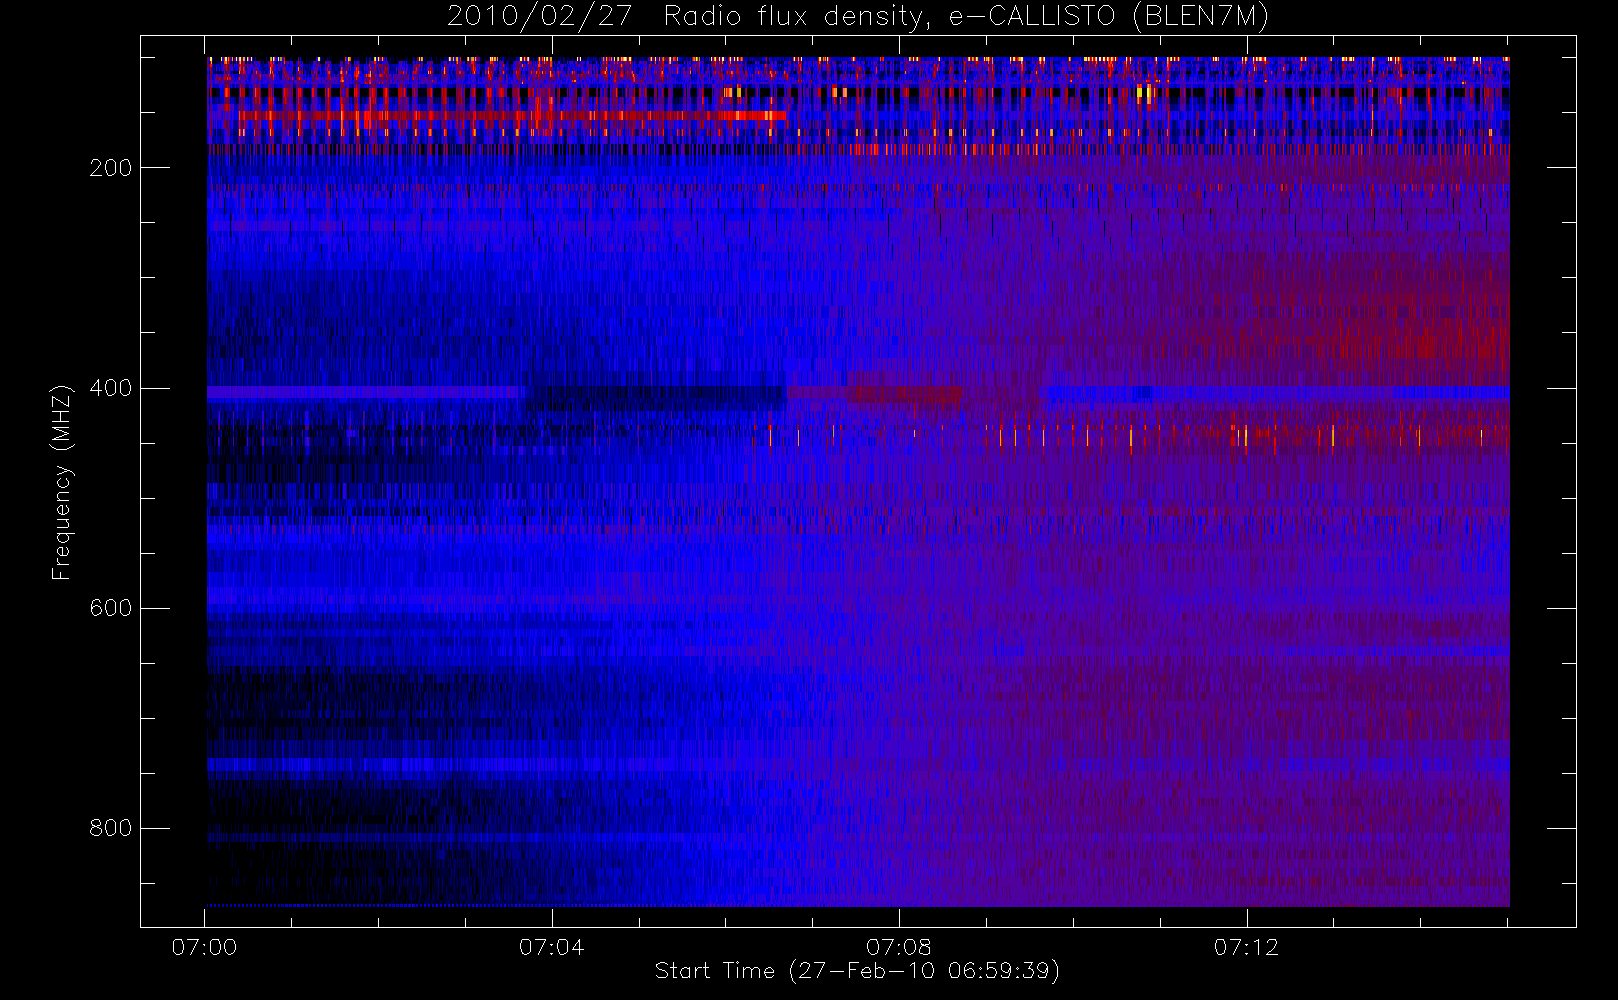Click the '07:04' time tick label

click(x=552, y=947)
